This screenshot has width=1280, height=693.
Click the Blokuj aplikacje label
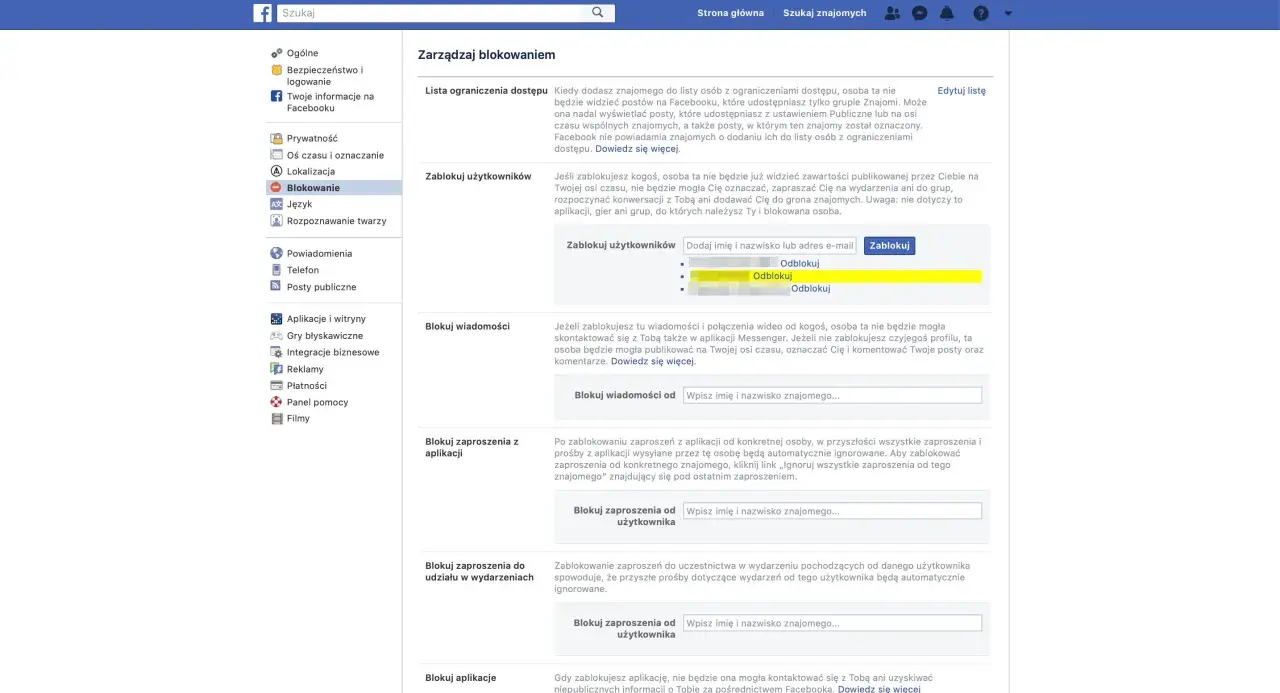[x=461, y=678]
